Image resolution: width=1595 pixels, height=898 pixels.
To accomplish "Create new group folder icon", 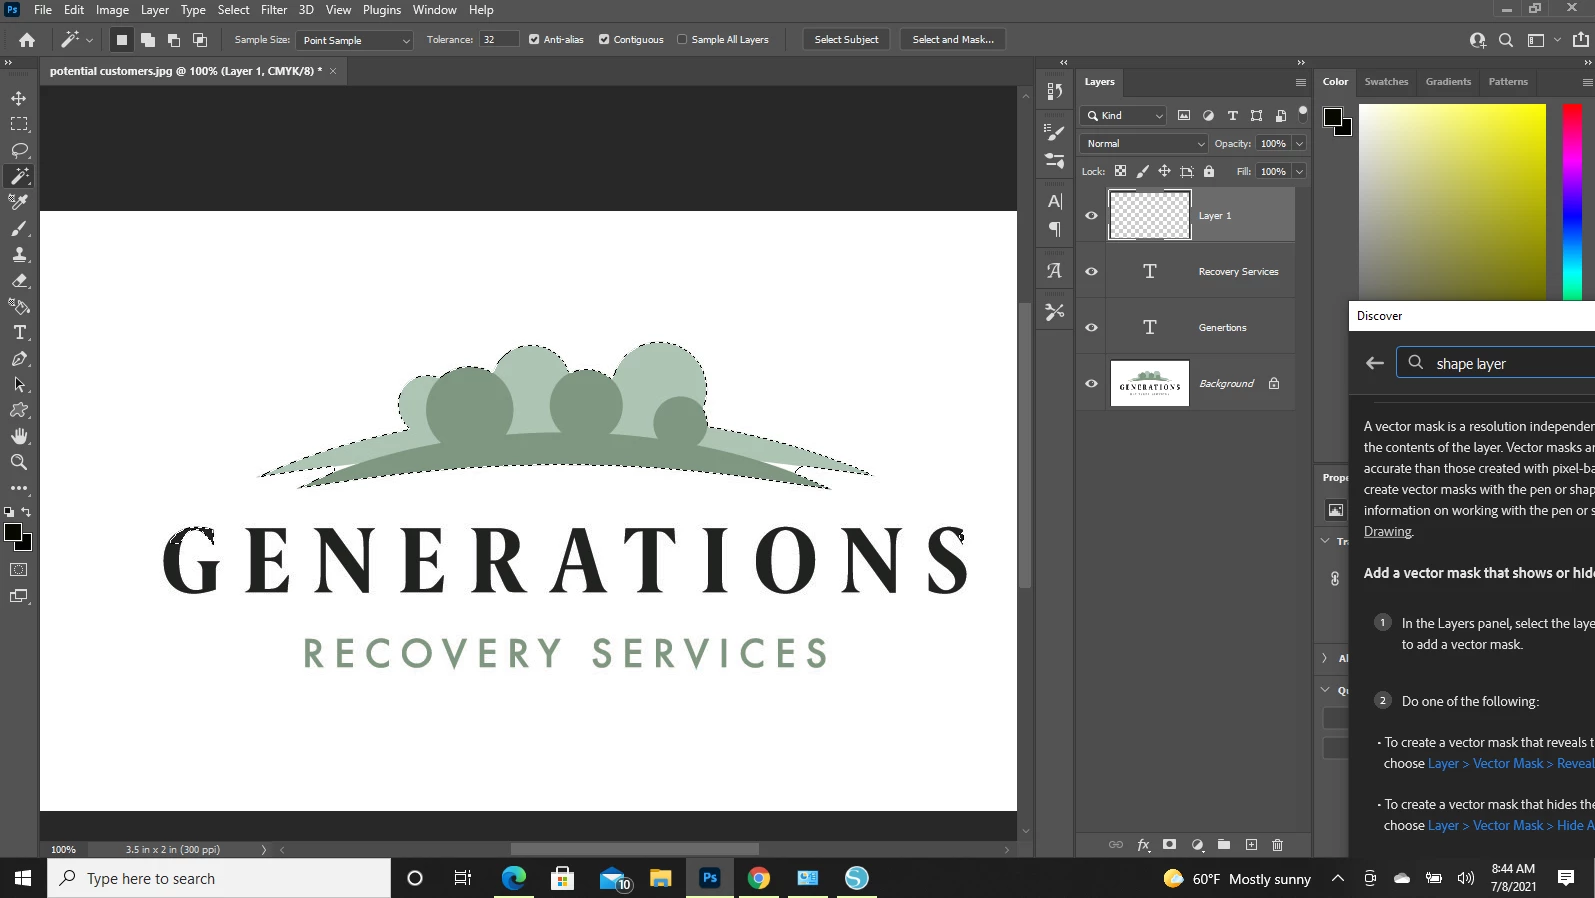I will click(x=1224, y=845).
